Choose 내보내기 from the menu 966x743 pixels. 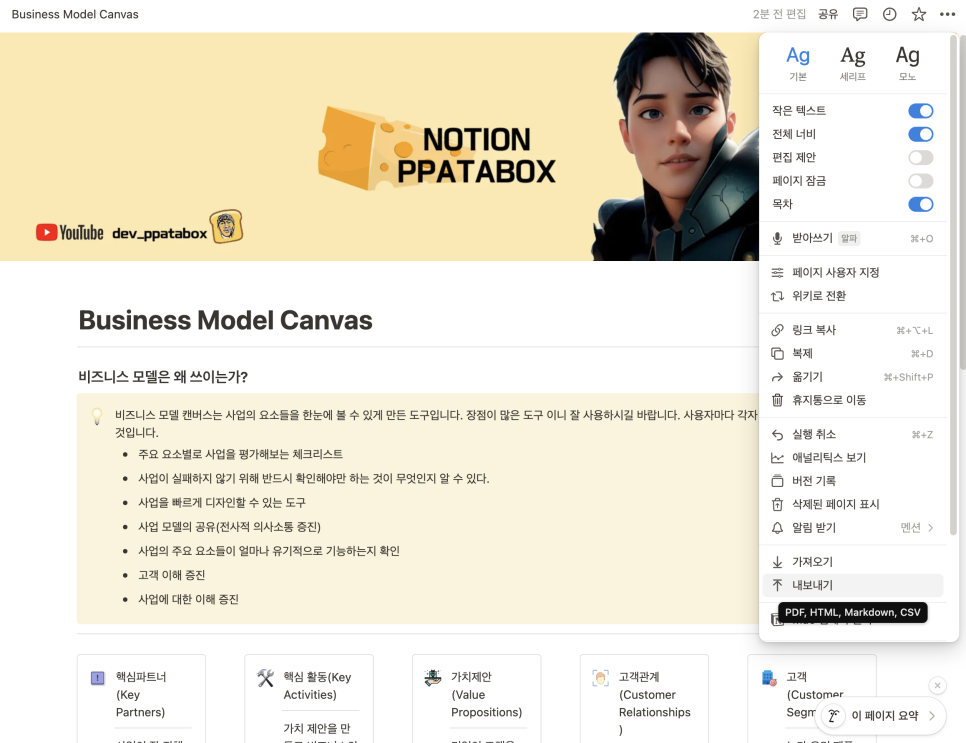point(853,585)
